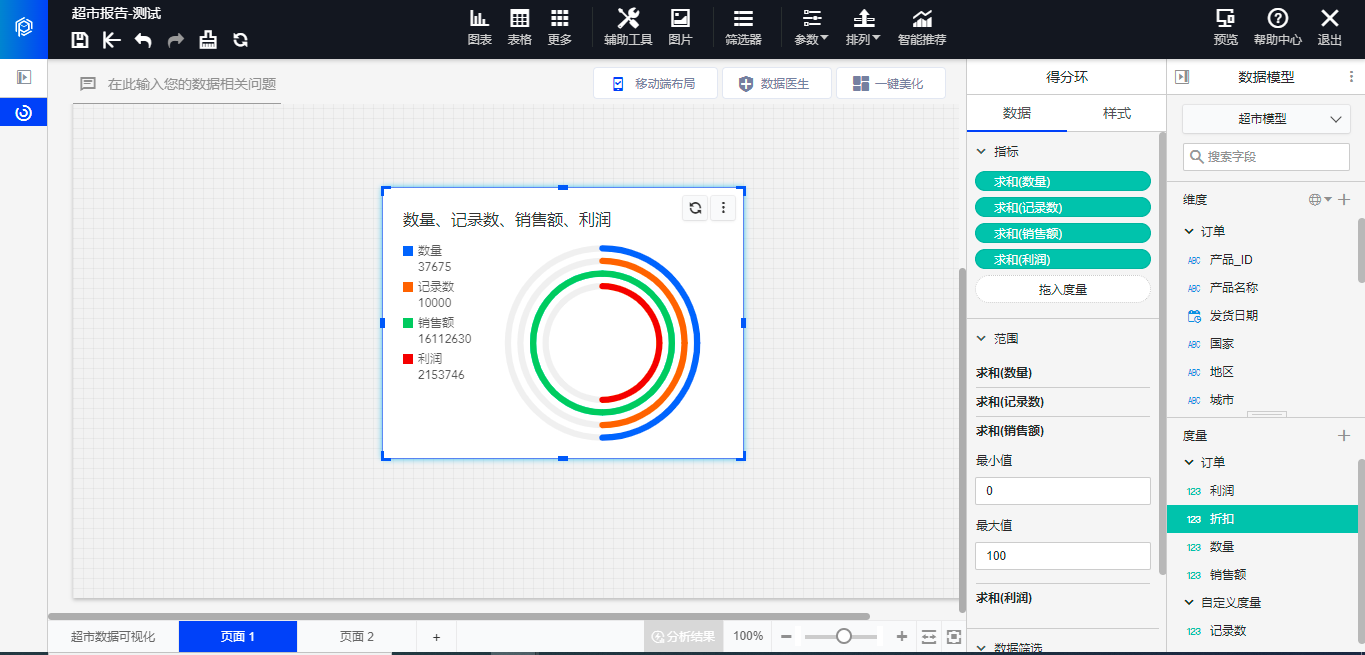This screenshot has height=655, width=1365.
Task: Open the 图表 chart menu
Action: click(480, 27)
